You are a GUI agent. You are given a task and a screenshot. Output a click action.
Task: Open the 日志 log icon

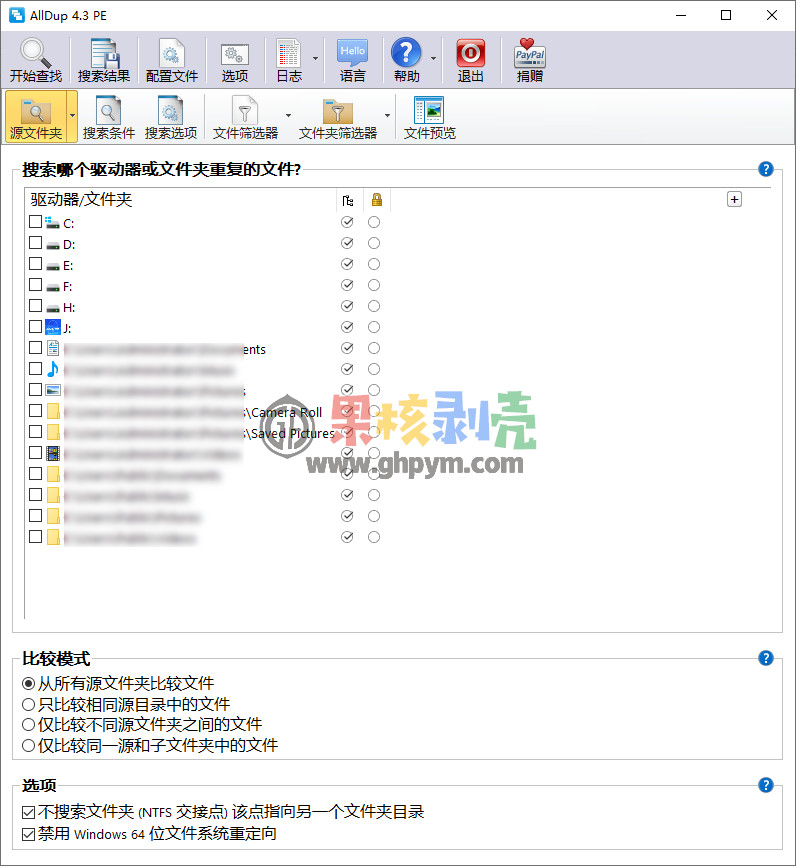click(x=289, y=60)
